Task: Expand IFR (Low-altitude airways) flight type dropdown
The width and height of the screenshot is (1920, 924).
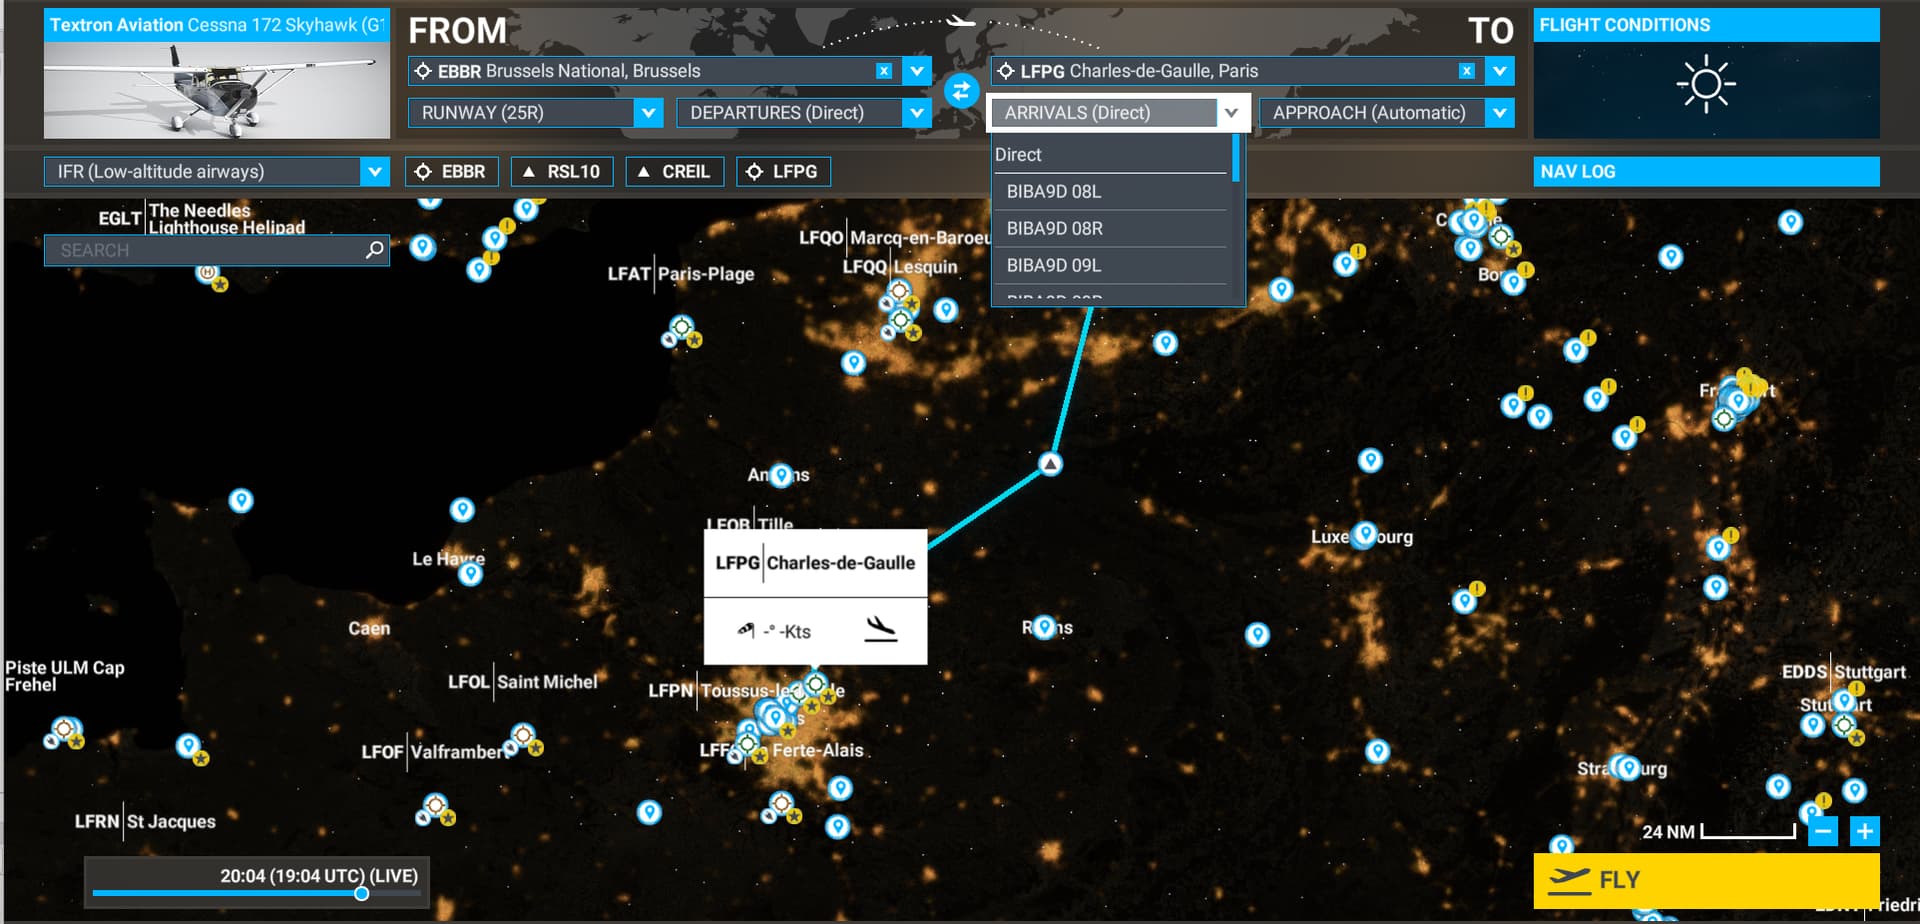Action: tap(374, 172)
